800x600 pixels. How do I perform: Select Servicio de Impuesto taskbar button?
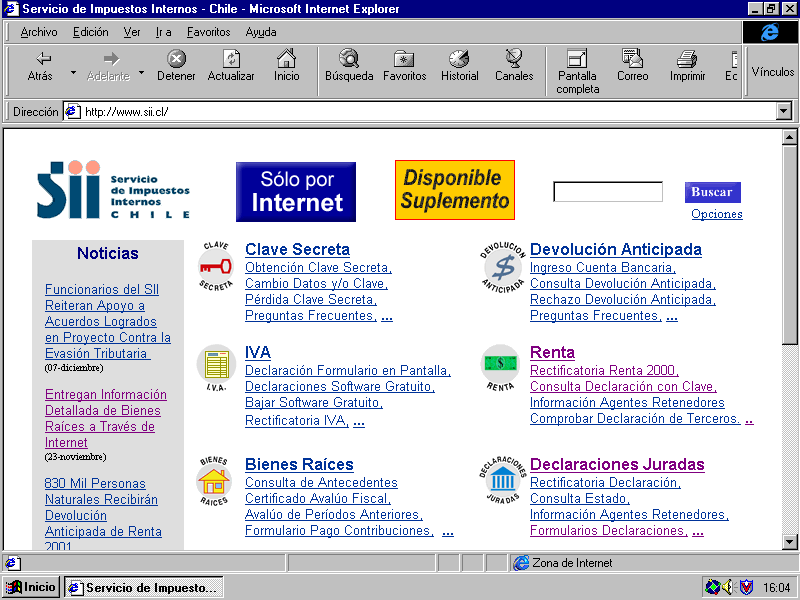[144, 587]
